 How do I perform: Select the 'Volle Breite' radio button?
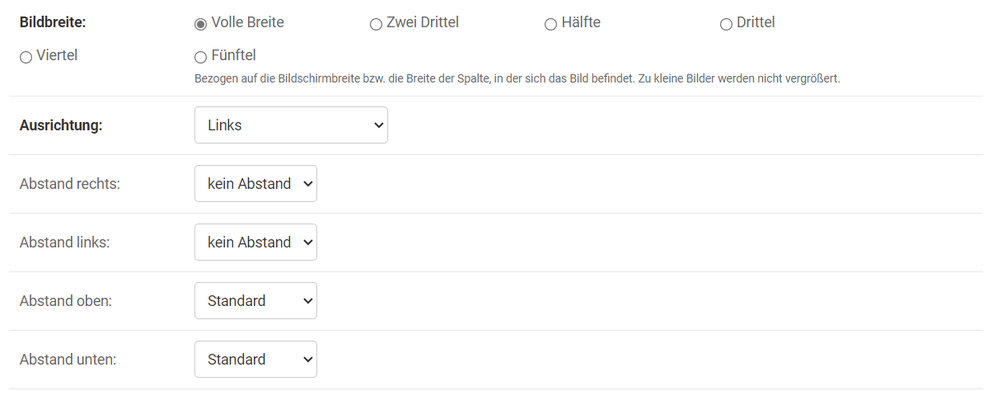(x=201, y=23)
